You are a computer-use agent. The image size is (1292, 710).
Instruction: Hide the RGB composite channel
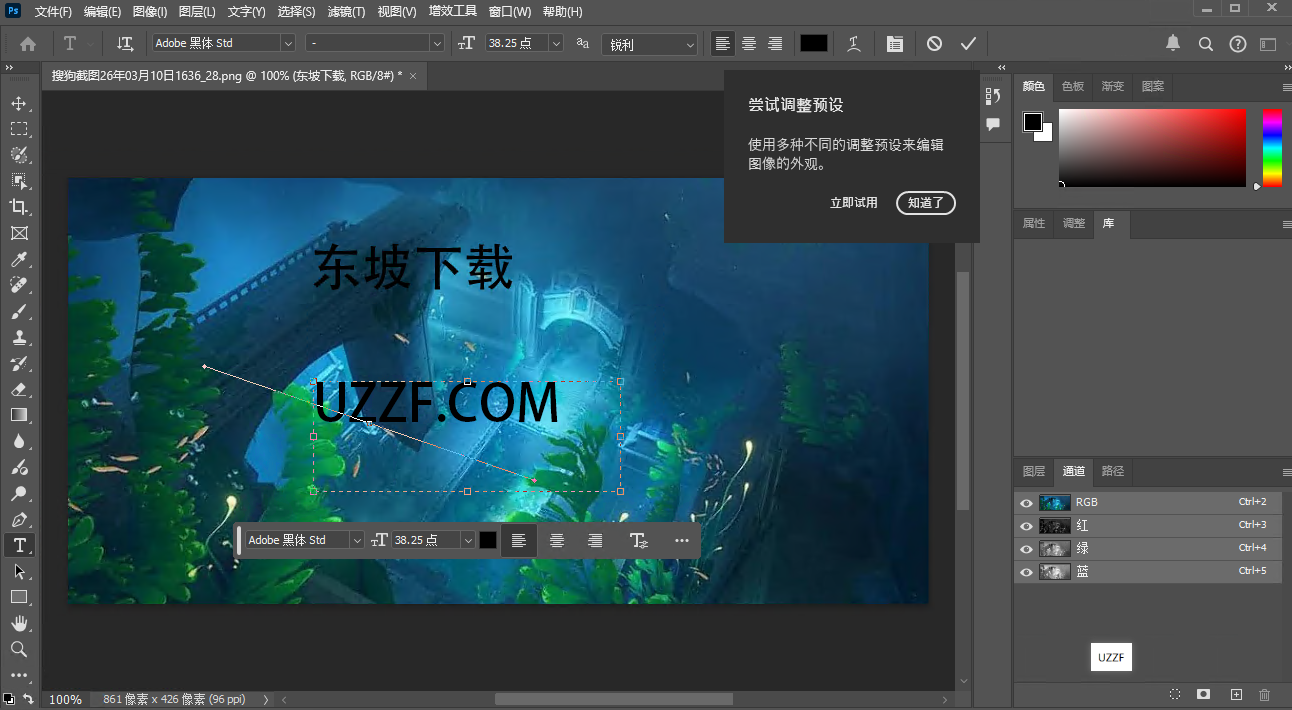pyautogui.click(x=1026, y=502)
